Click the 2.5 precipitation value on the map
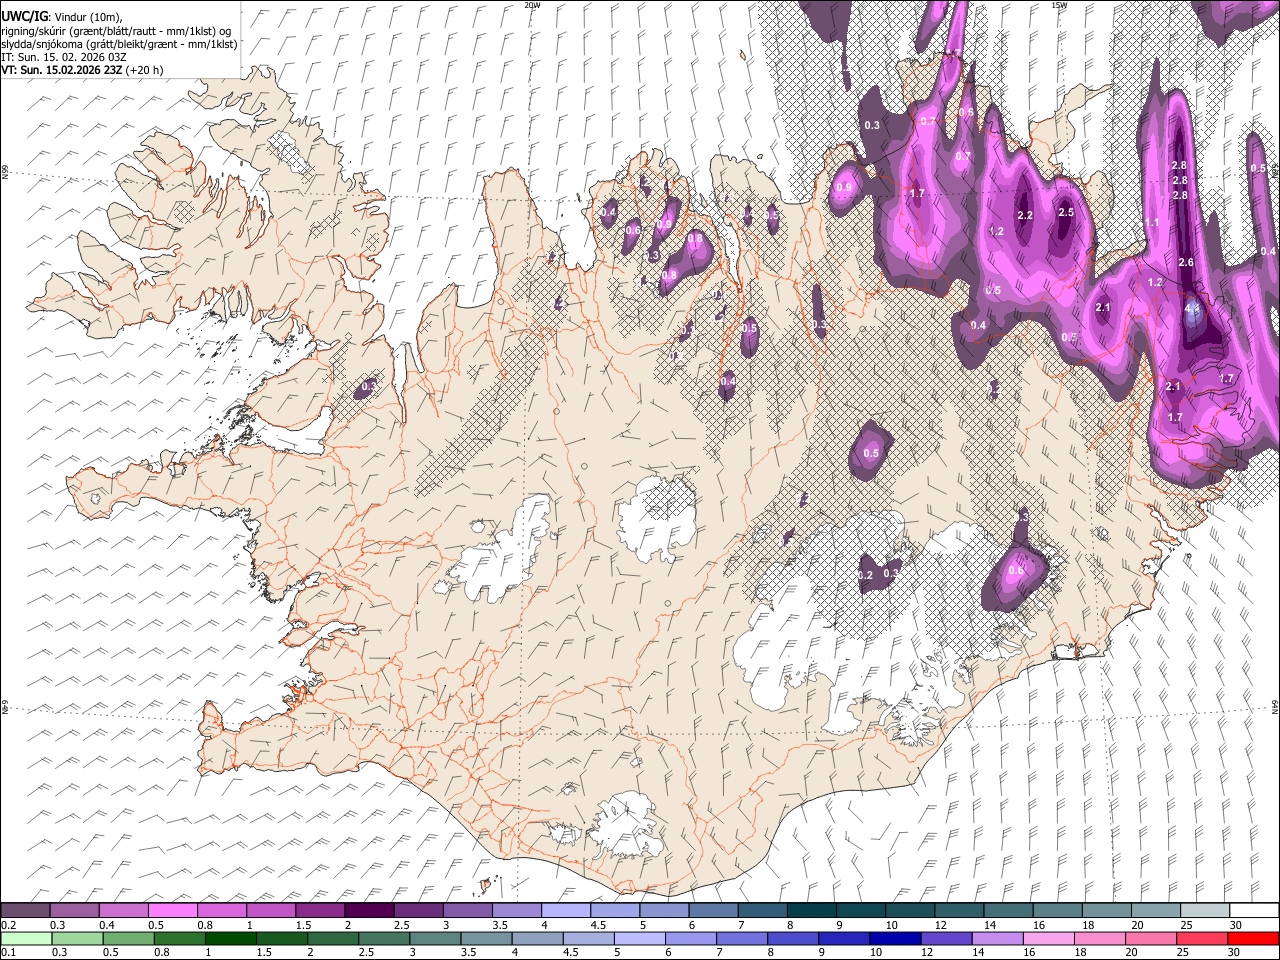Viewport: 1280px width, 960px height. pyautogui.click(x=1065, y=212)
